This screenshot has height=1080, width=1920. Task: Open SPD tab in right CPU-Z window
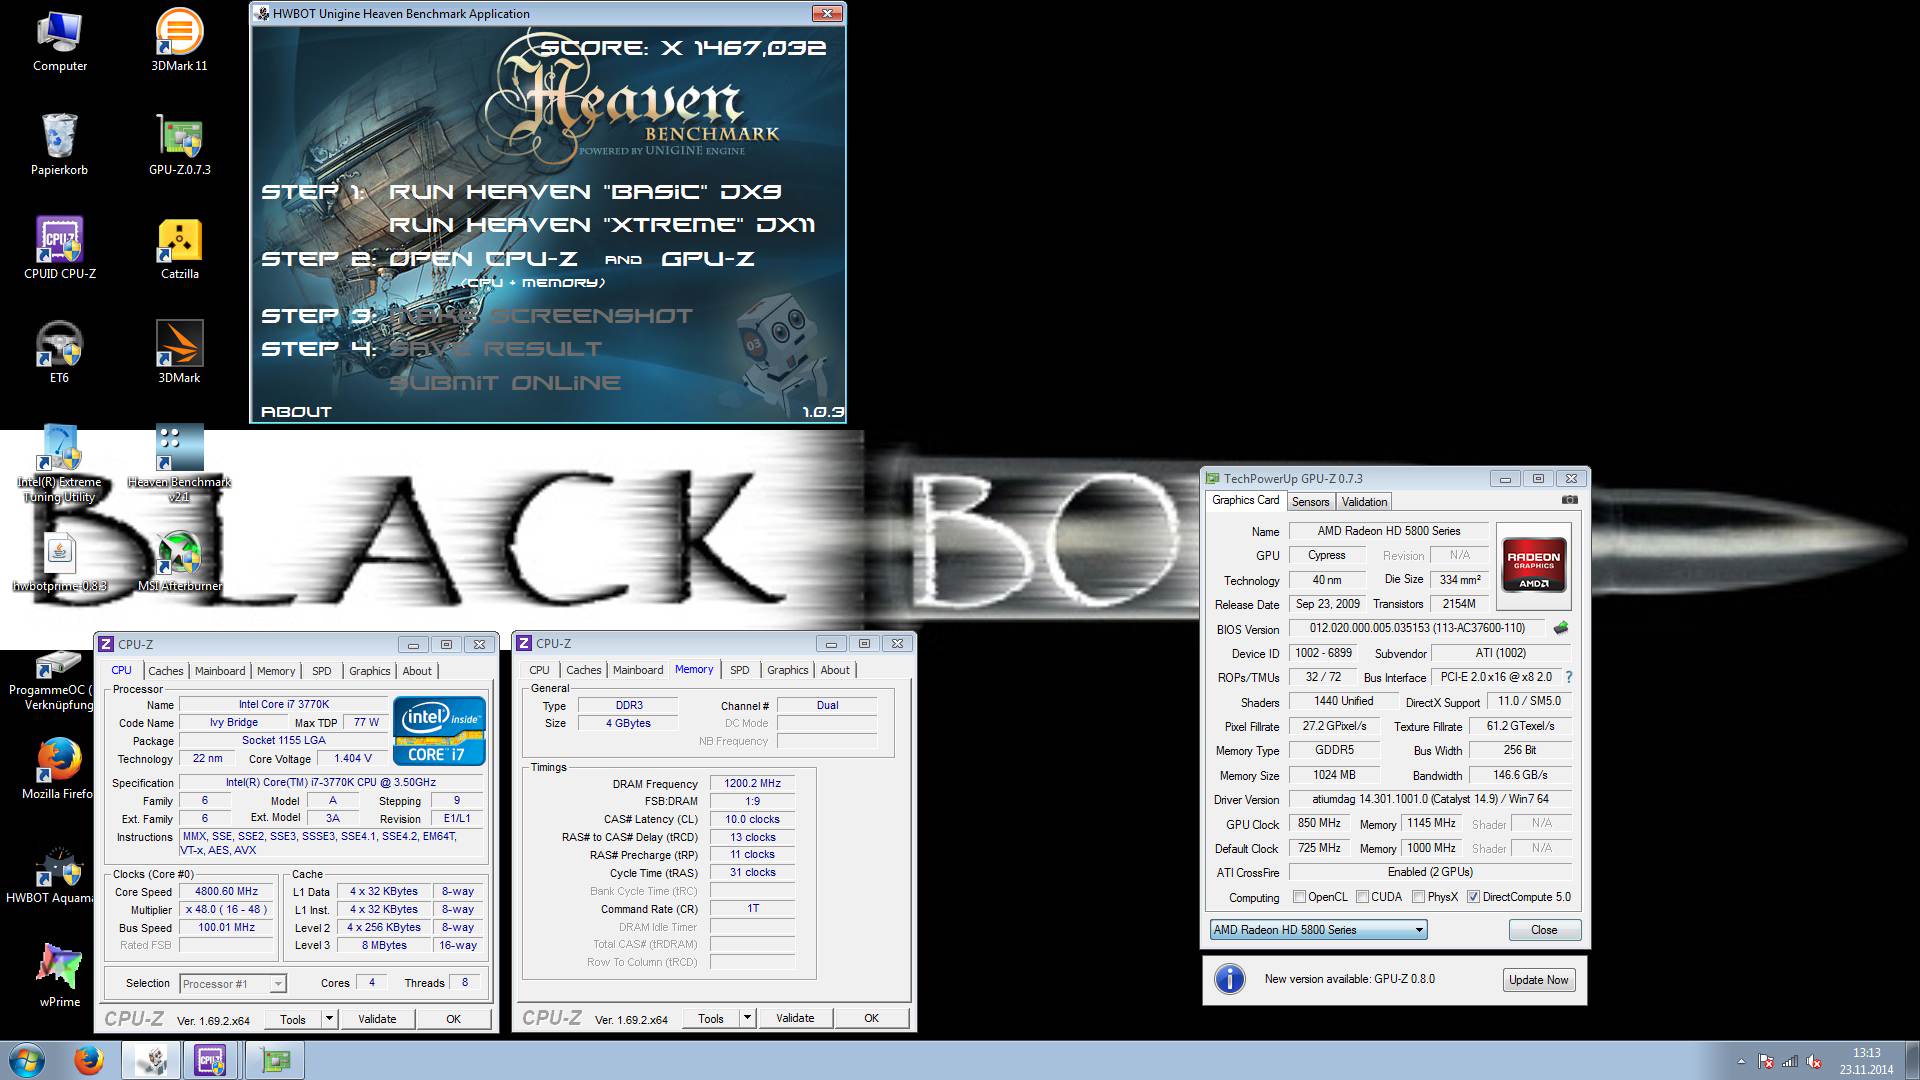(x=740, y=670)
